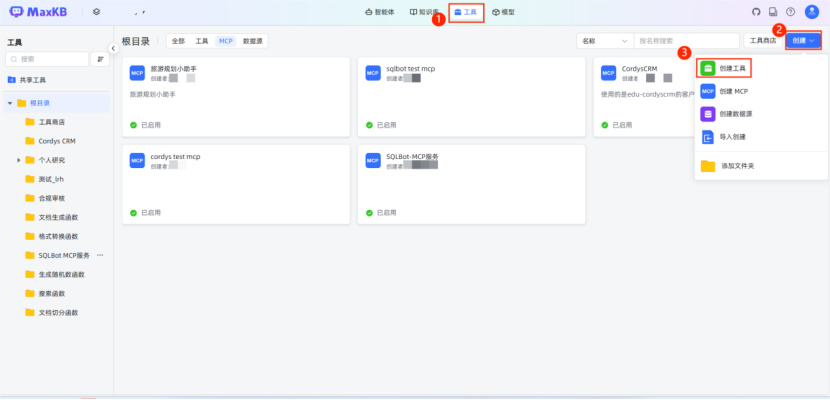This screenshot has height=400, width=830.
Task: Collapse the 根目录 tree node arrow
Action: pos(10,103)
